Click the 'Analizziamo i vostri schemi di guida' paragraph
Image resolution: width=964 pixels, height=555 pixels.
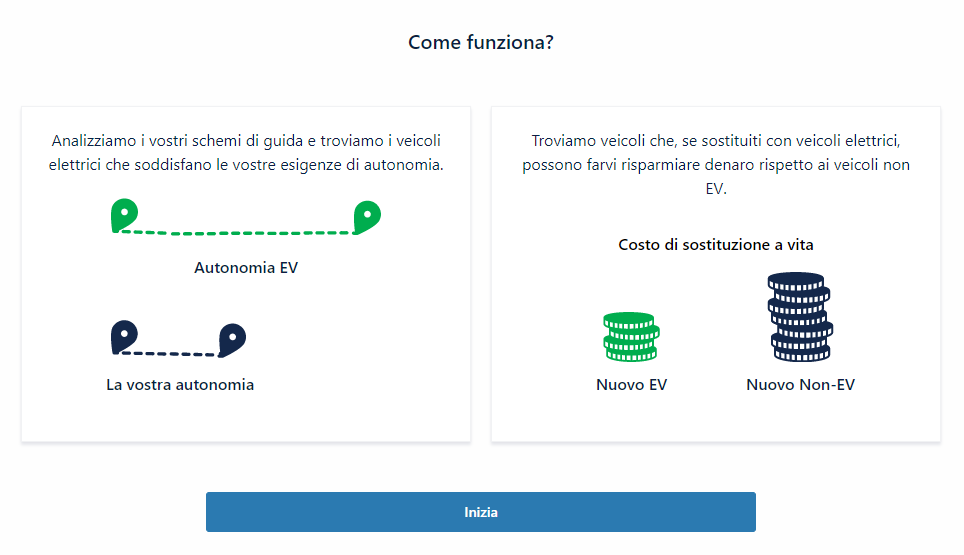(x=246, y=153)
